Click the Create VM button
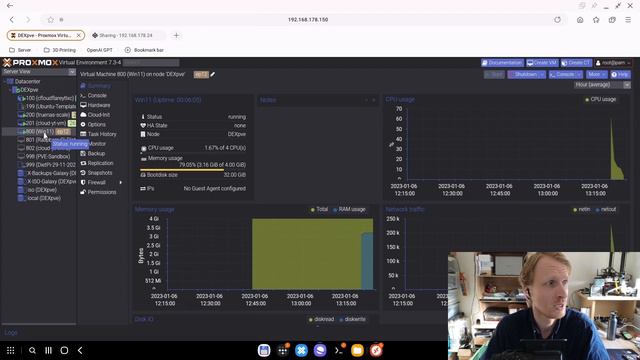This screenshot has width=640, height=360. pos(542,63)
